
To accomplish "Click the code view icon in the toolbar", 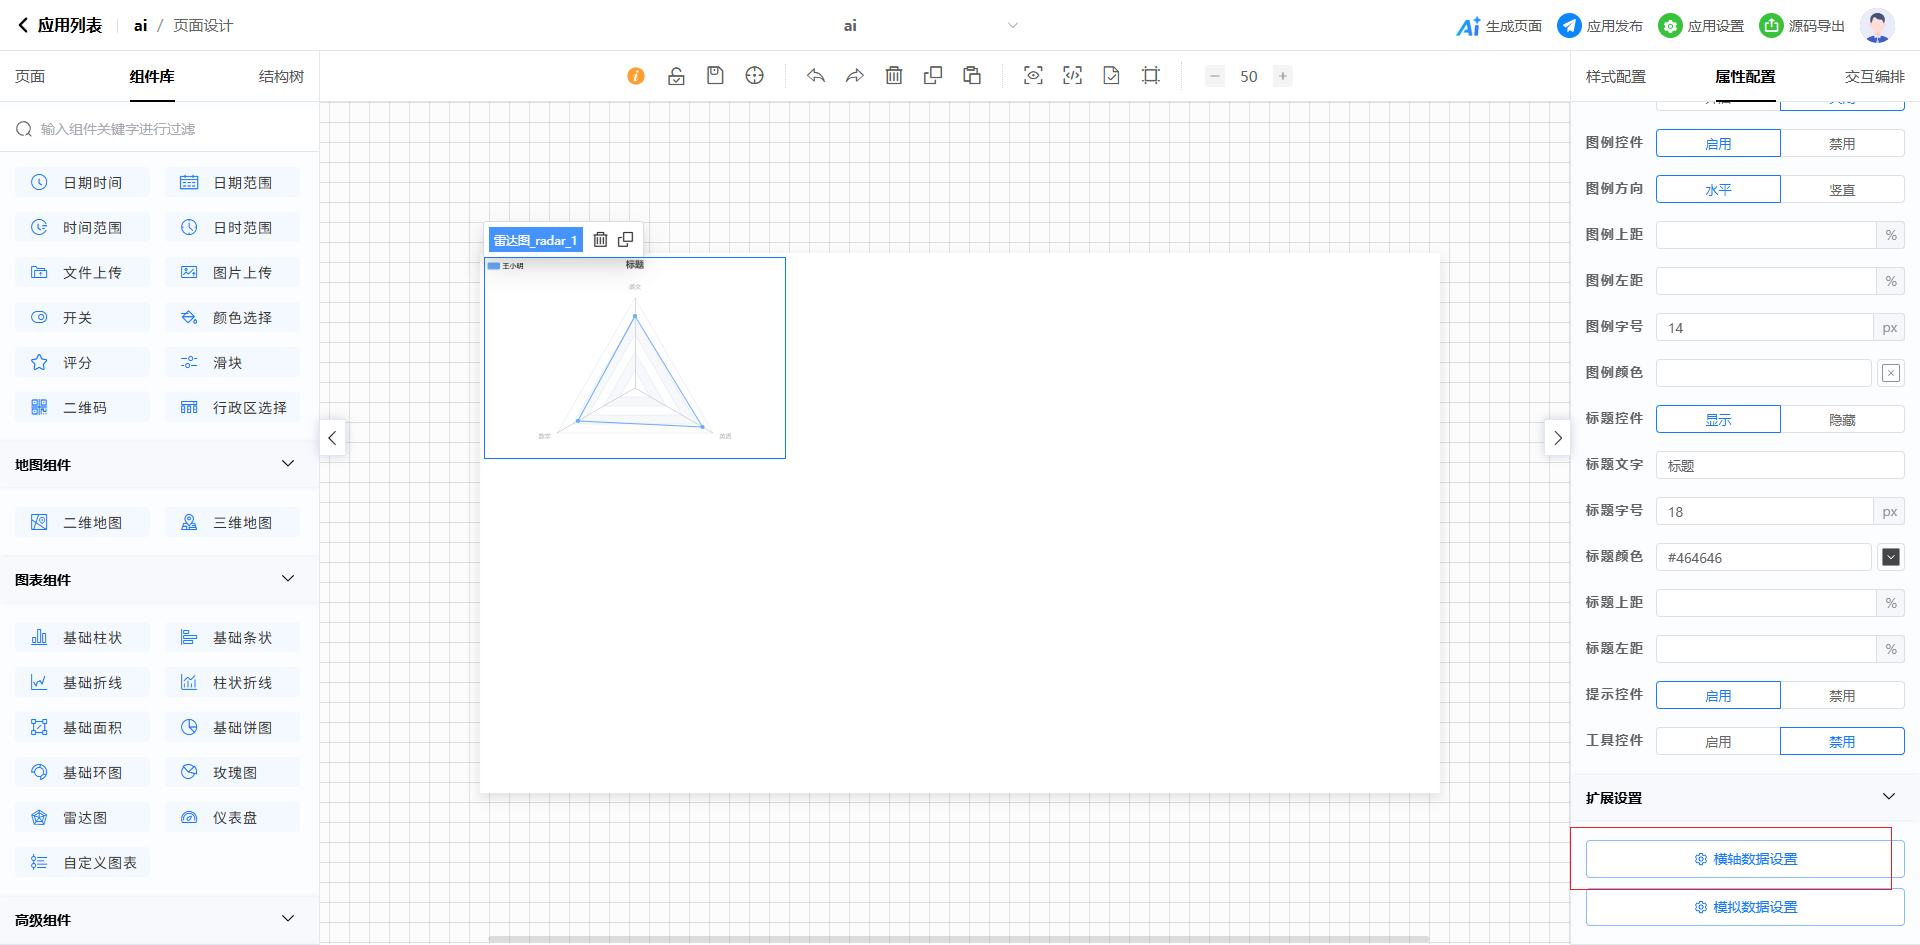I will tap(1072, 76).
